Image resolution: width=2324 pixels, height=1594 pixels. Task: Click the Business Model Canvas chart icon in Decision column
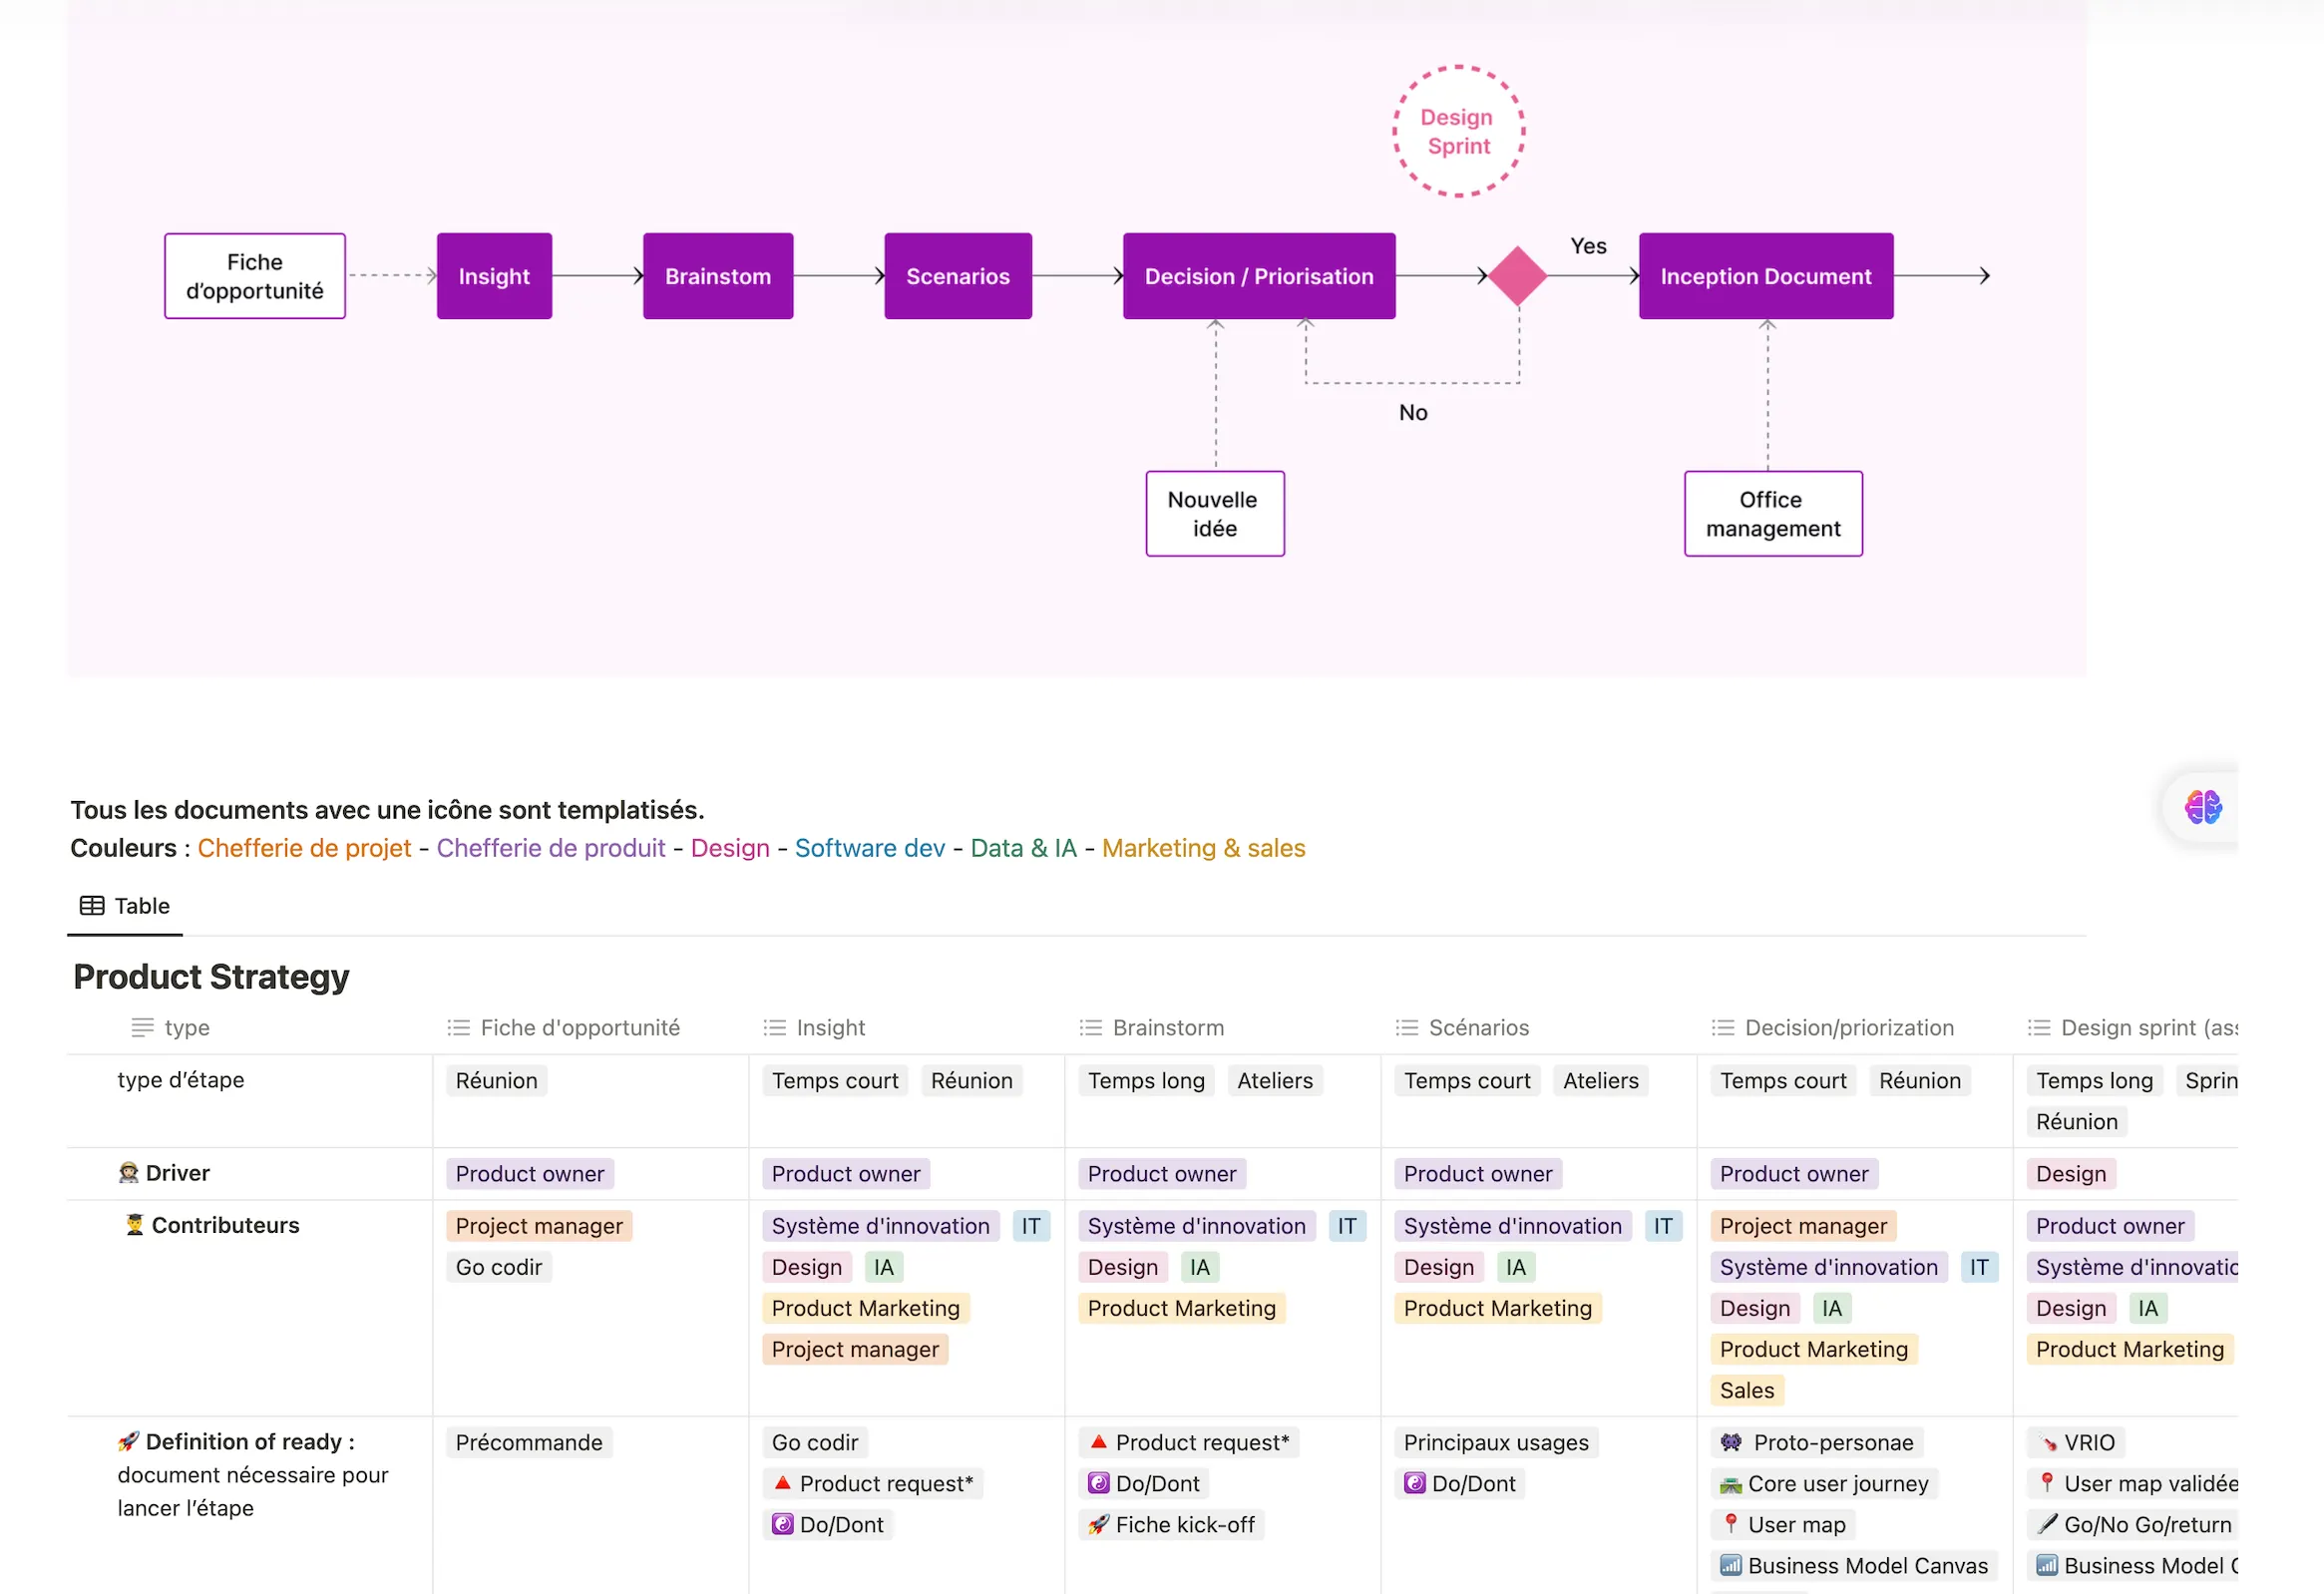pos(1730,1565)
